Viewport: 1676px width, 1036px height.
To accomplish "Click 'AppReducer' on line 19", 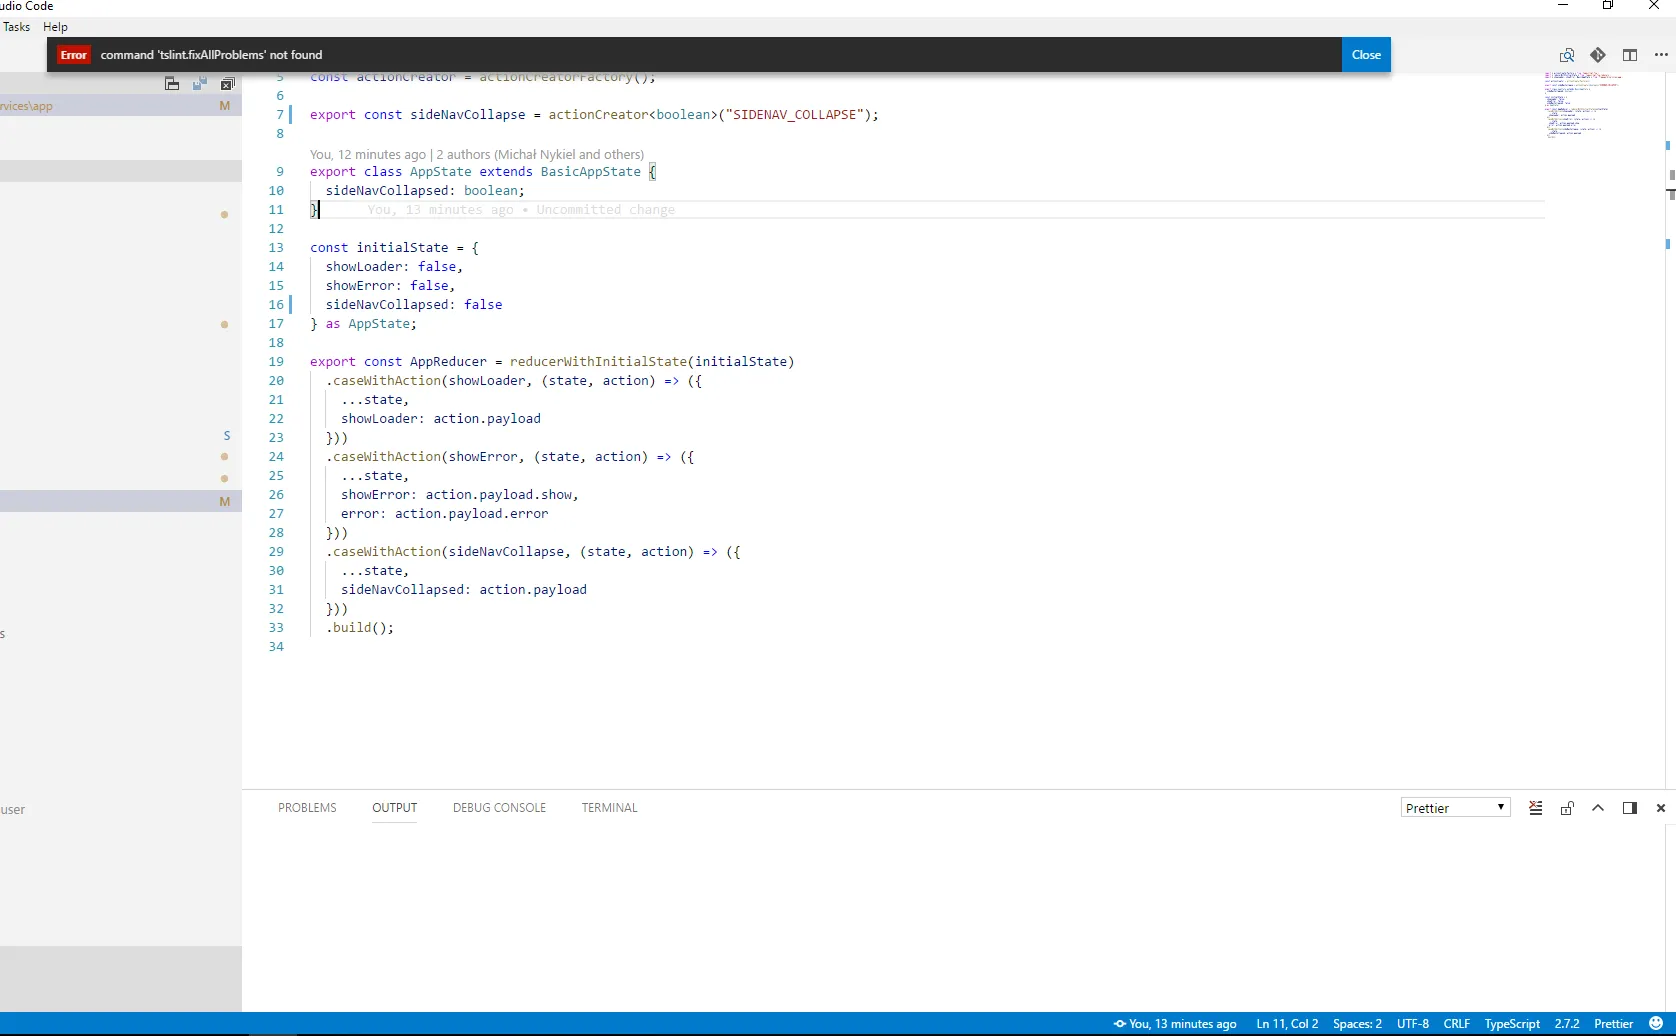I will [x=448, y=362].
